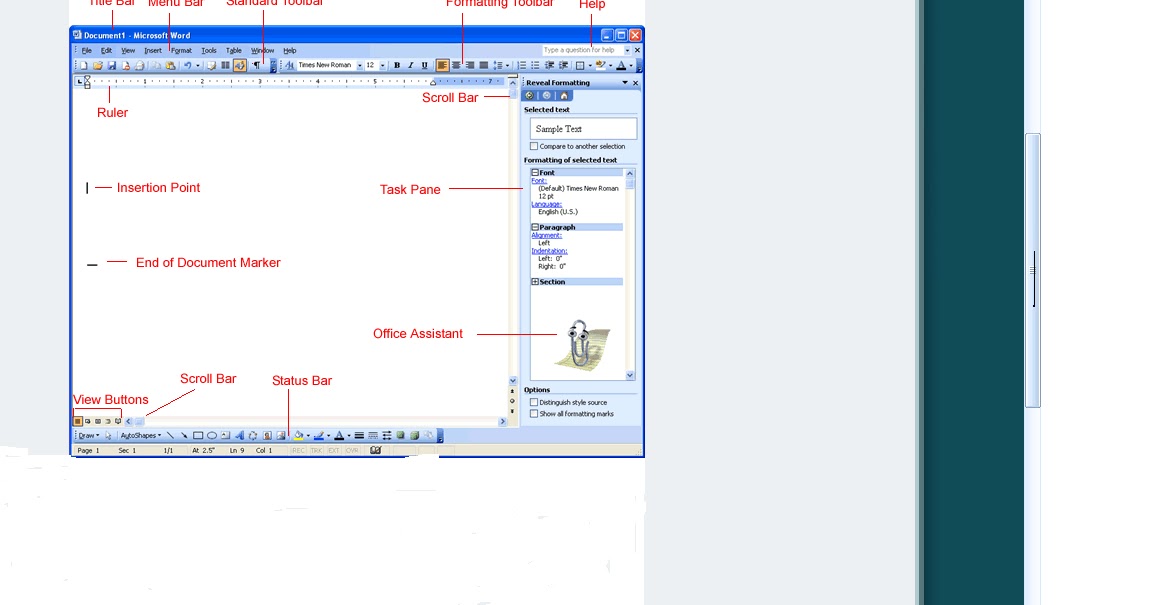This screenshot has width=1152, height=605.
Task: Open the AutoShapes dropdown
Action: tap(140, 435)
